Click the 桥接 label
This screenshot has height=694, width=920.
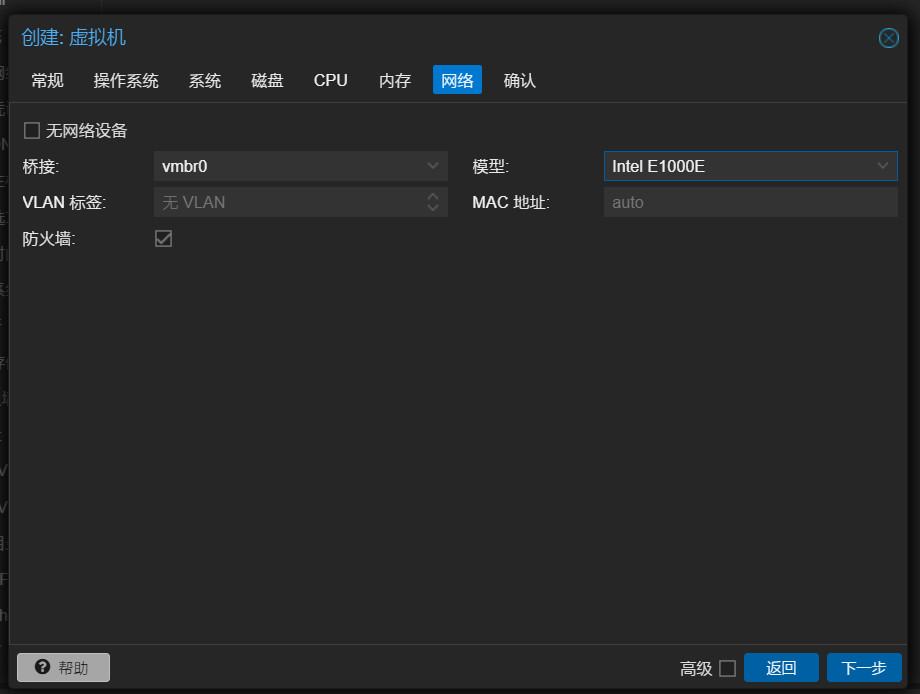[40, 167]
